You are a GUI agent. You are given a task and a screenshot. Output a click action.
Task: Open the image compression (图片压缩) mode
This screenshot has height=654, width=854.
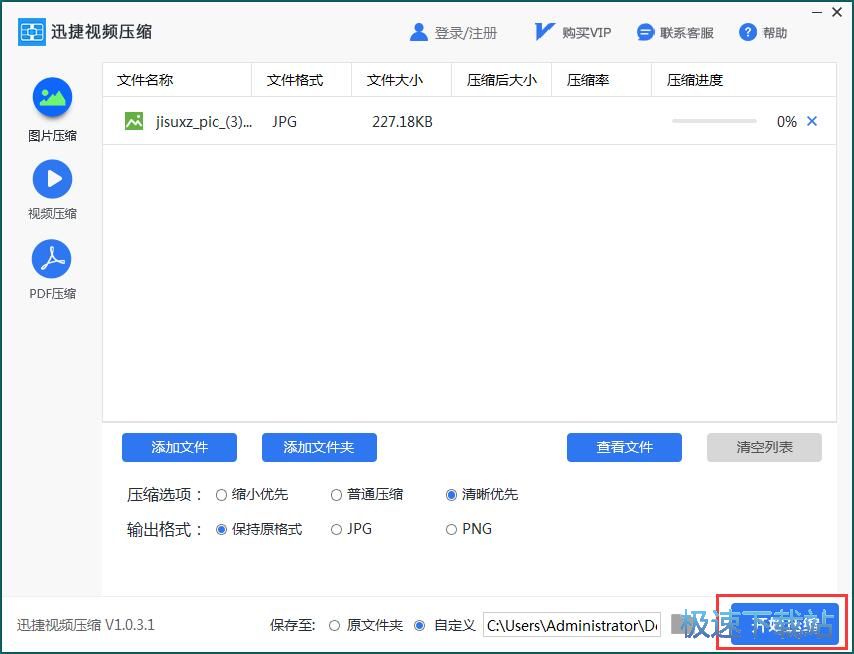pos(52,109)
